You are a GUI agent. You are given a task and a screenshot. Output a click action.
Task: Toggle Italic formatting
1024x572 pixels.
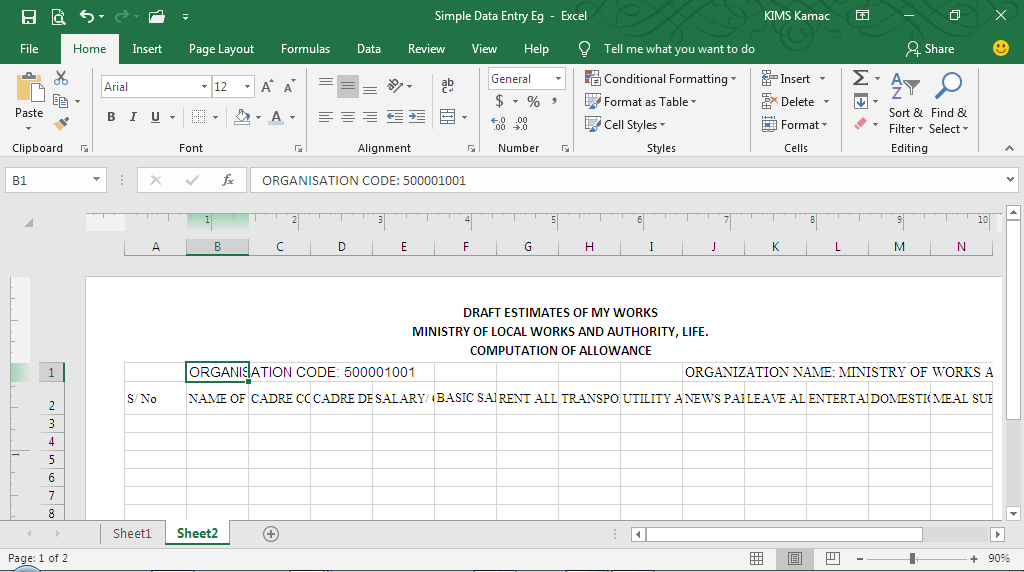pos(133,117)
